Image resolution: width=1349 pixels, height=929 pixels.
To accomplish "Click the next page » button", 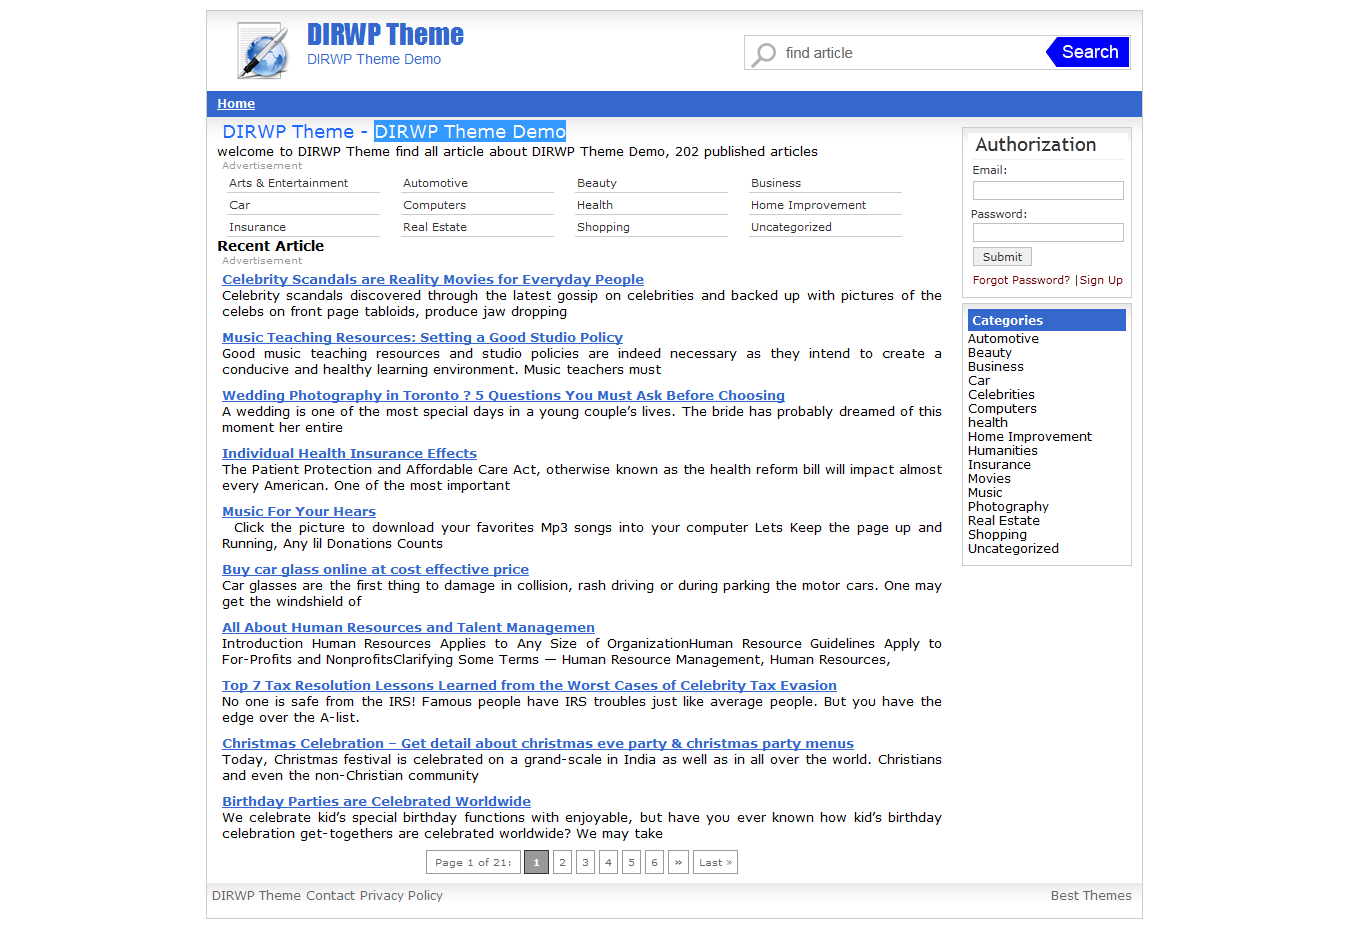I will click(x=678, y=862).
